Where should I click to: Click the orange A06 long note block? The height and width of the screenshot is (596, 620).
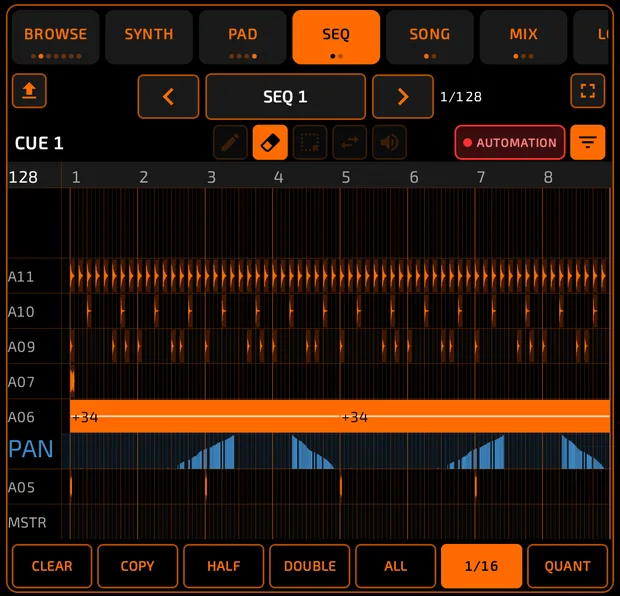coord(340,416)
